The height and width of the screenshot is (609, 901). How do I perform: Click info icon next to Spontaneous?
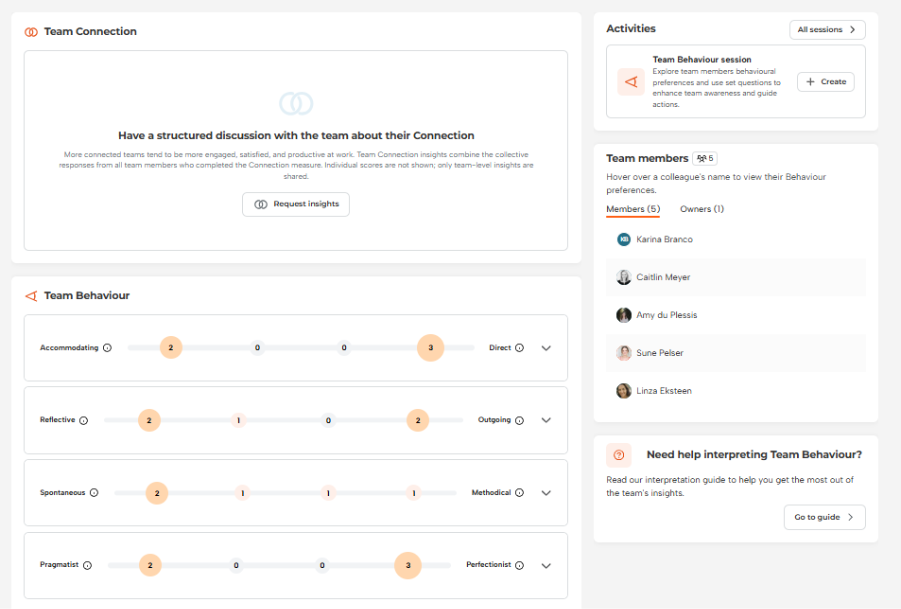[94, 493]
